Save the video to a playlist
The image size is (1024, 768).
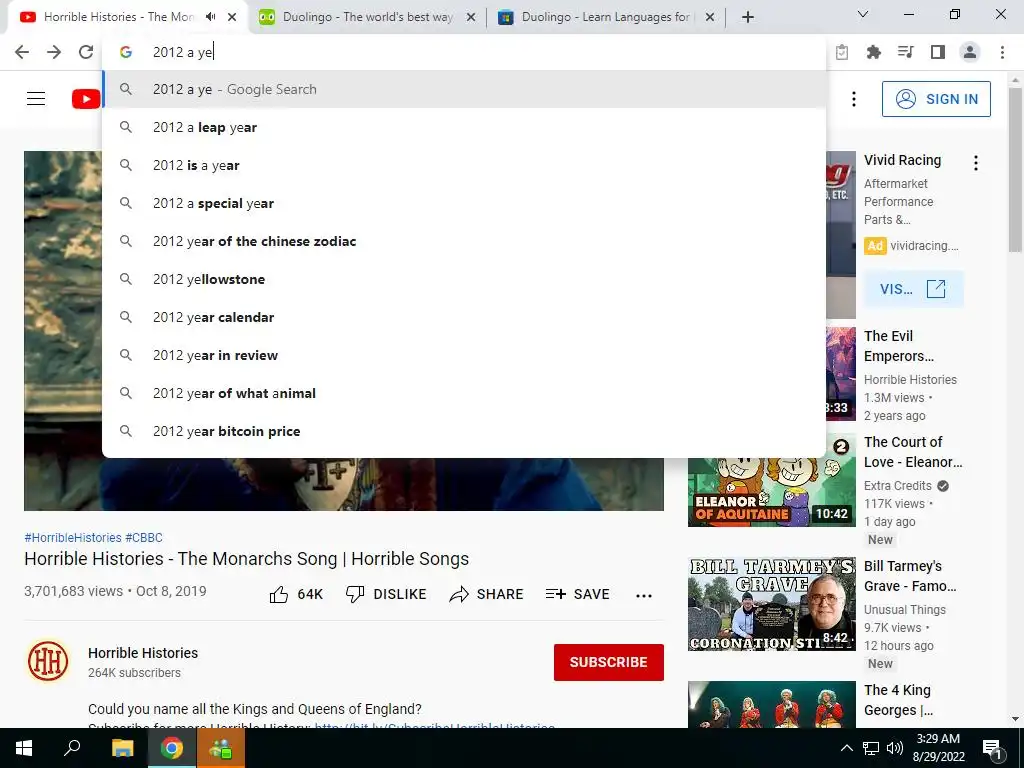[577, 594]
